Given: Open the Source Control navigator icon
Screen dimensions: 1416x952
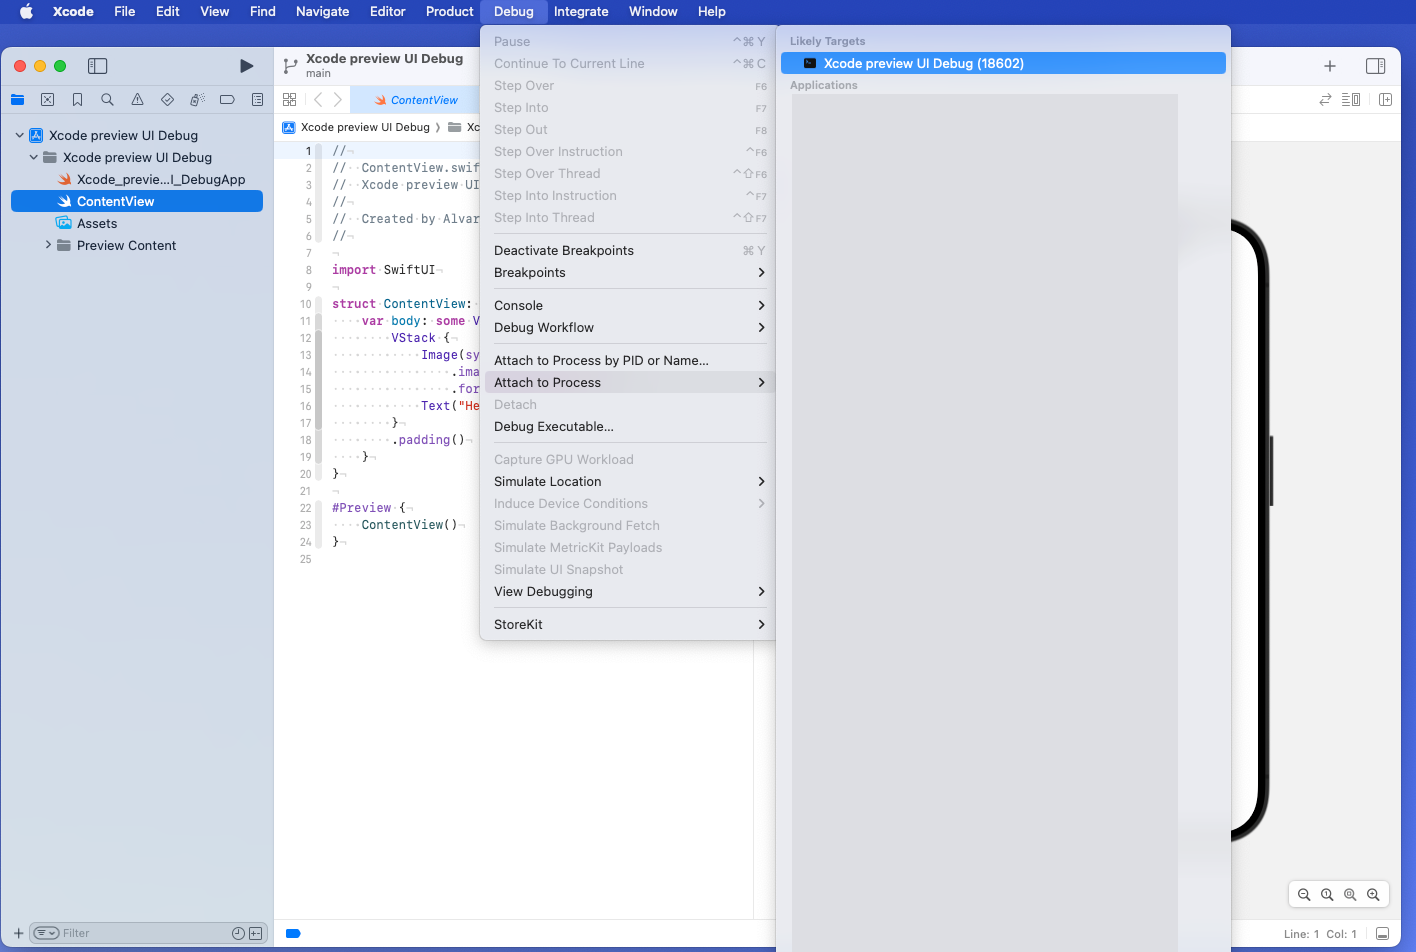Looking at the screenshot, I should point(47,100).
